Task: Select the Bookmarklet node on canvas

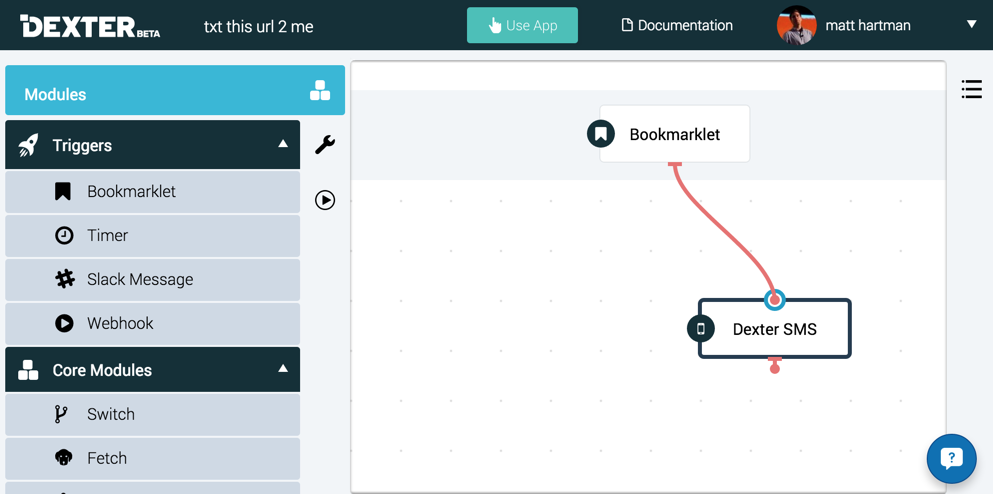Action: 674,134
